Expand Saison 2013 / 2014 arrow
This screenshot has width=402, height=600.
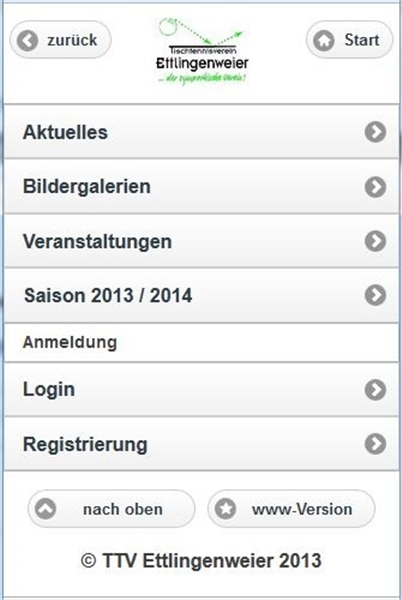[375, 295]
